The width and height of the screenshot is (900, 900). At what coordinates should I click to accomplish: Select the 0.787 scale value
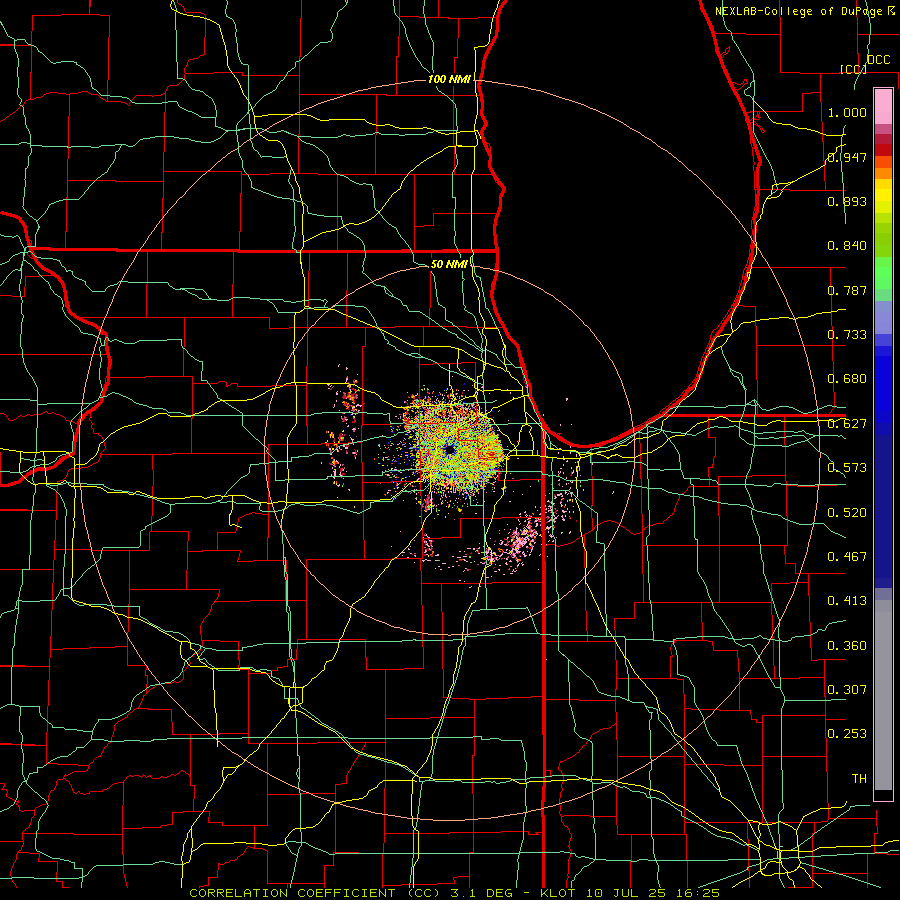847,290
